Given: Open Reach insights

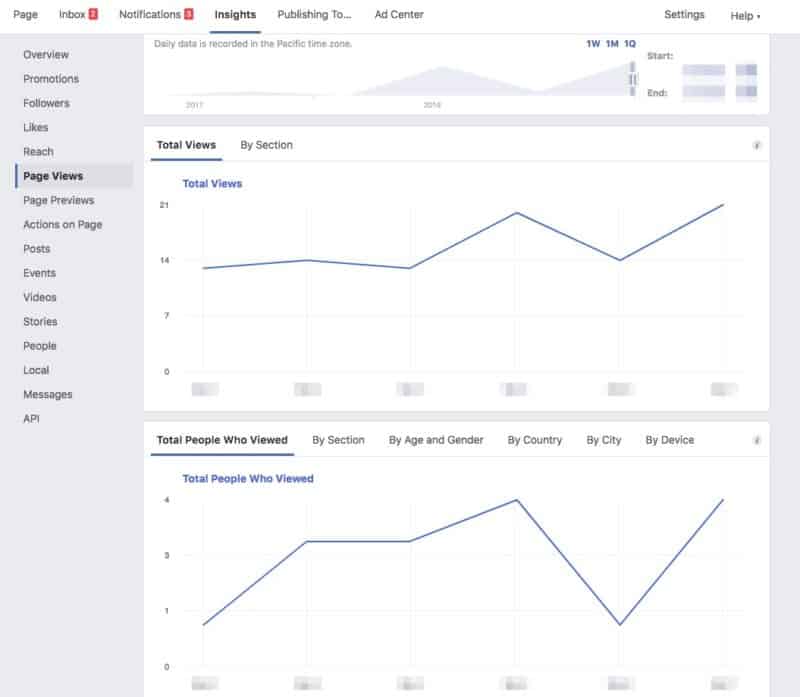Looking at the screenshot, I should tap(38, 152).
